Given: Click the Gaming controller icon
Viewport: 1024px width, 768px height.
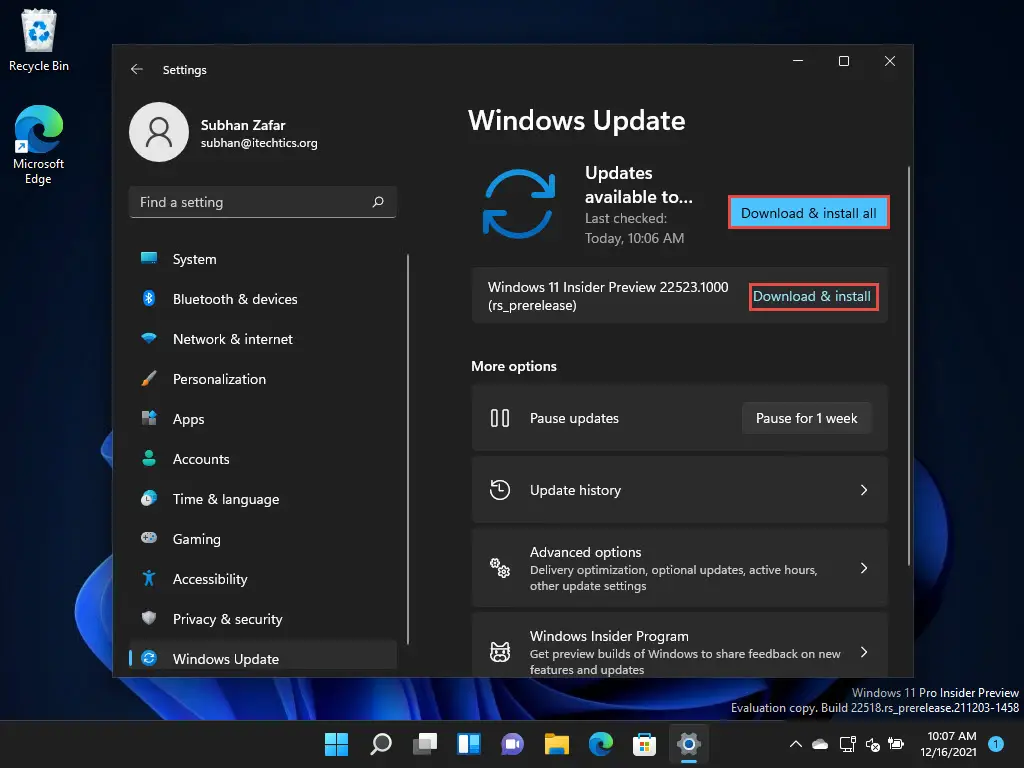Looking at the screenshot, I should tap(149, 538).
